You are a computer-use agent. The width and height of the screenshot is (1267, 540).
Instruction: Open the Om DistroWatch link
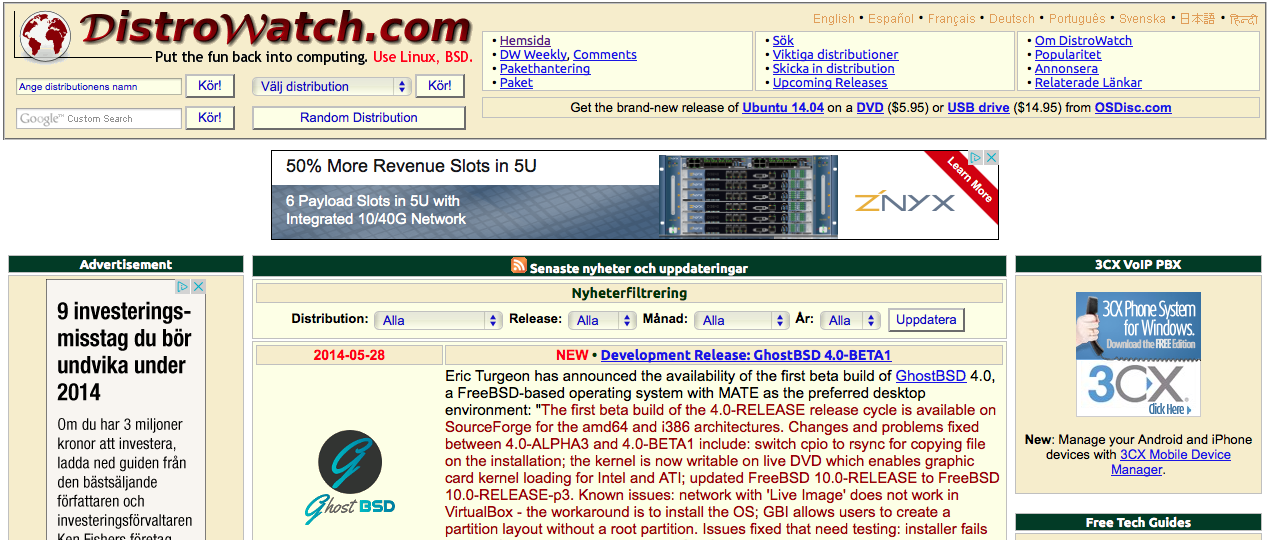point(1083,41)
